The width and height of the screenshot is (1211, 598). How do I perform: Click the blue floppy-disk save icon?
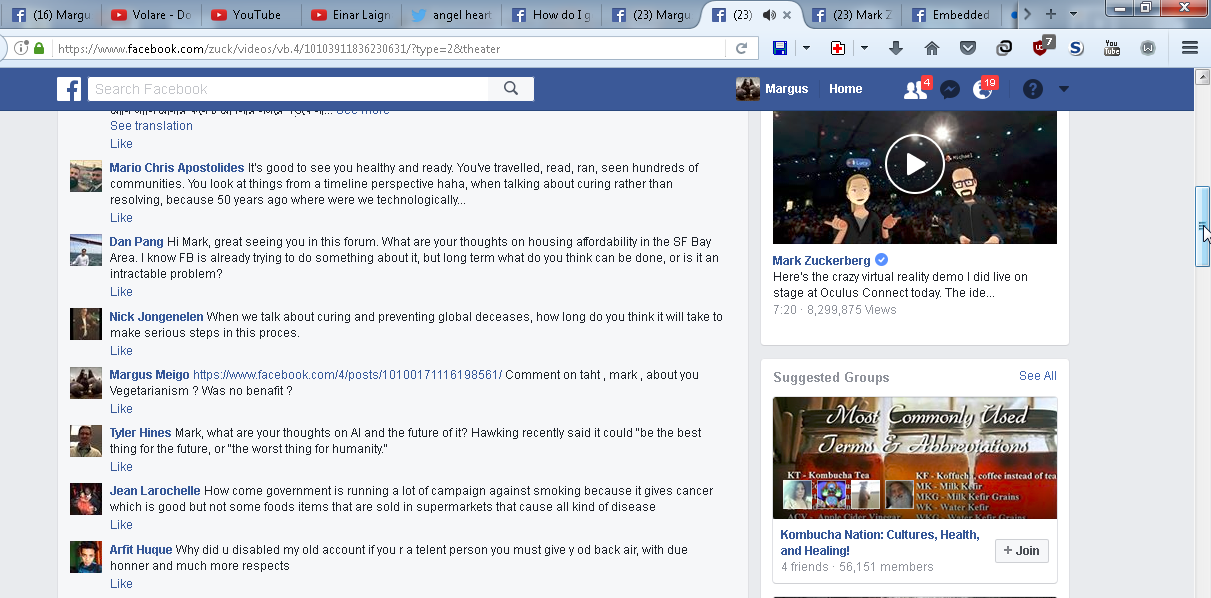781,48
